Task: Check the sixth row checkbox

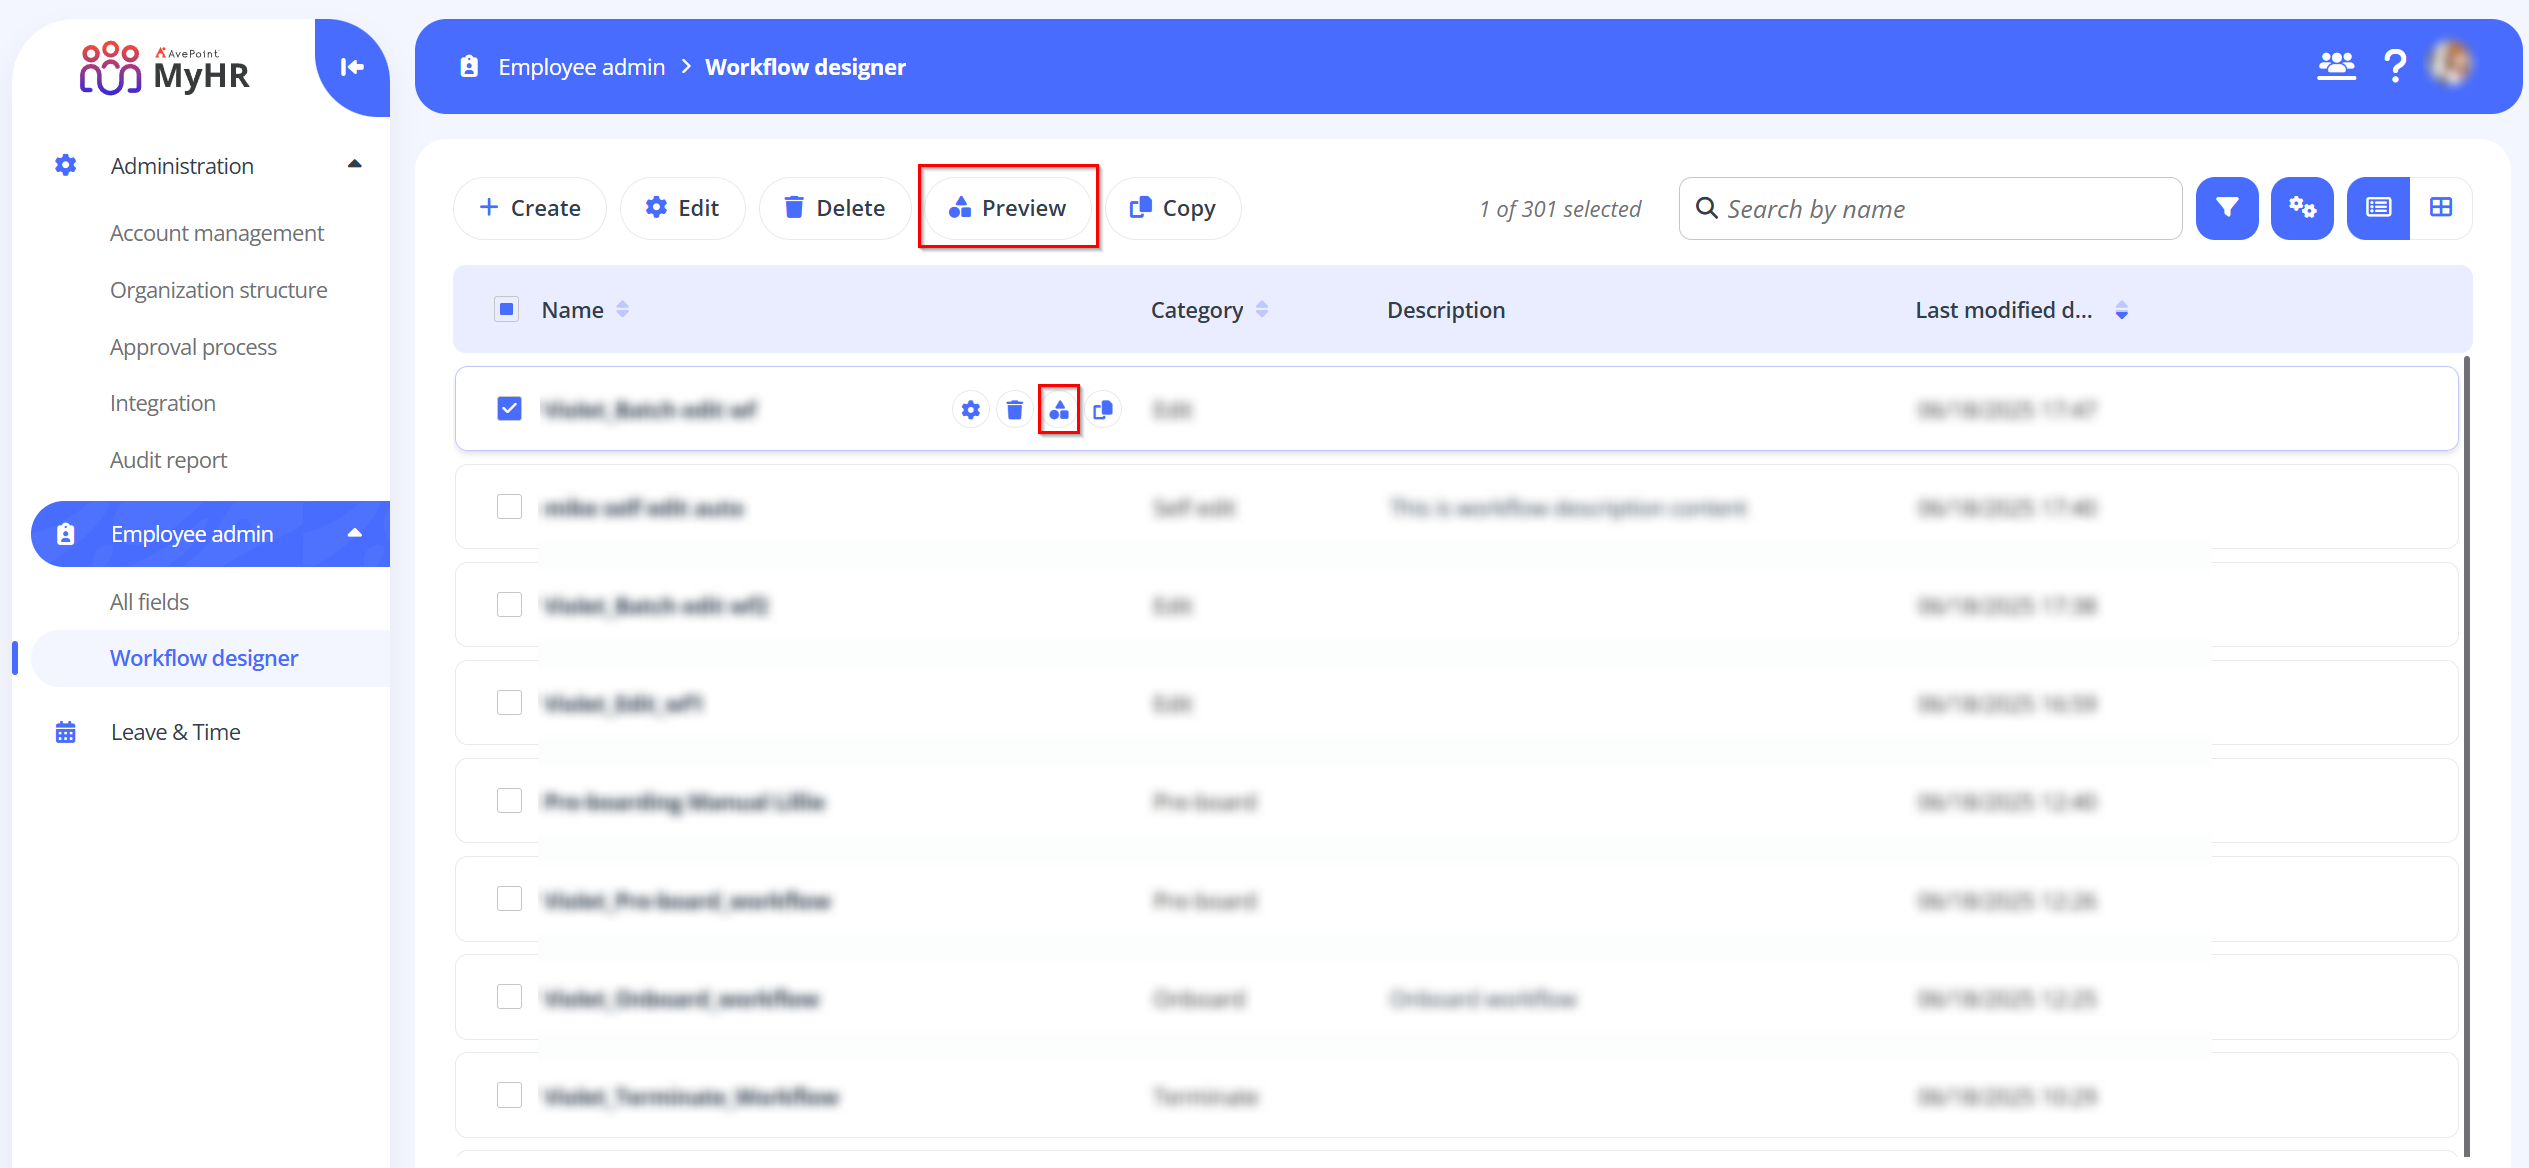Action: tap(509, 899)
